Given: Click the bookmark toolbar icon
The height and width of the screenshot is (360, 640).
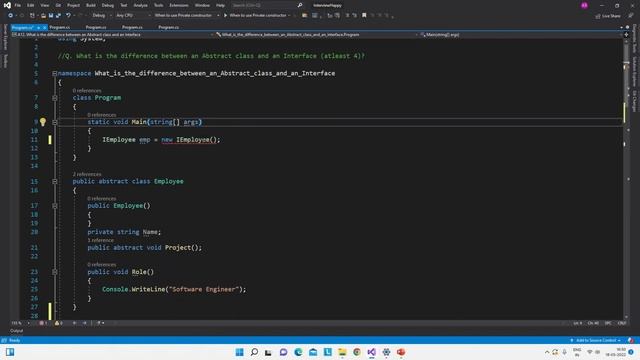Looking at the screenshot, I should (364, 16).
